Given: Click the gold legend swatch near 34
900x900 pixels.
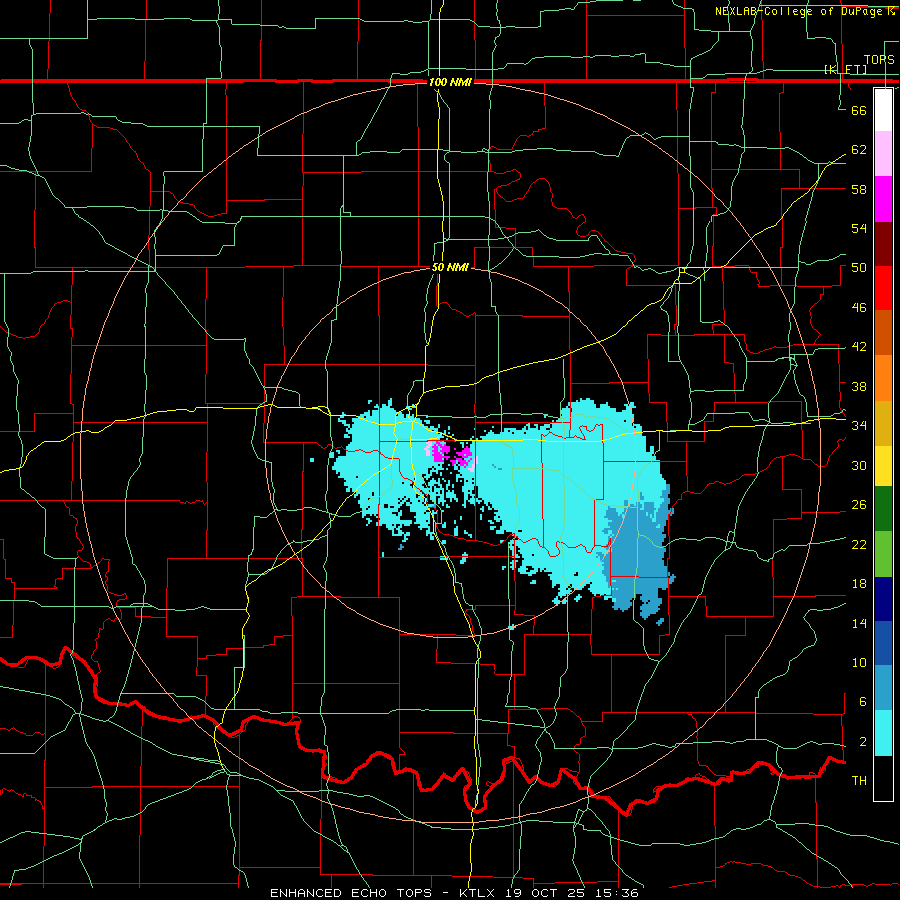Looking at the screenshot, I should [x=883, y=423].
